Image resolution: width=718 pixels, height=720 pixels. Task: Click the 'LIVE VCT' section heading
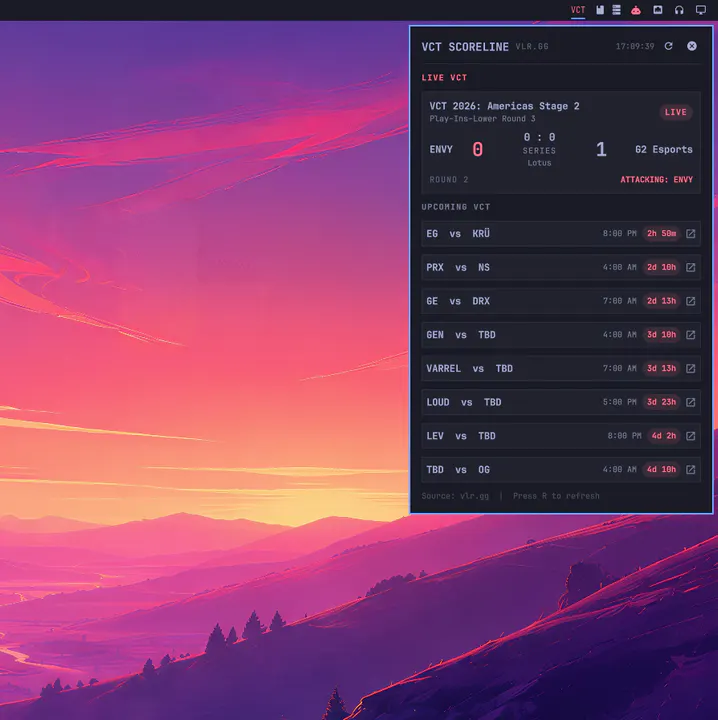pyautogui.click(x=444, y=78)
